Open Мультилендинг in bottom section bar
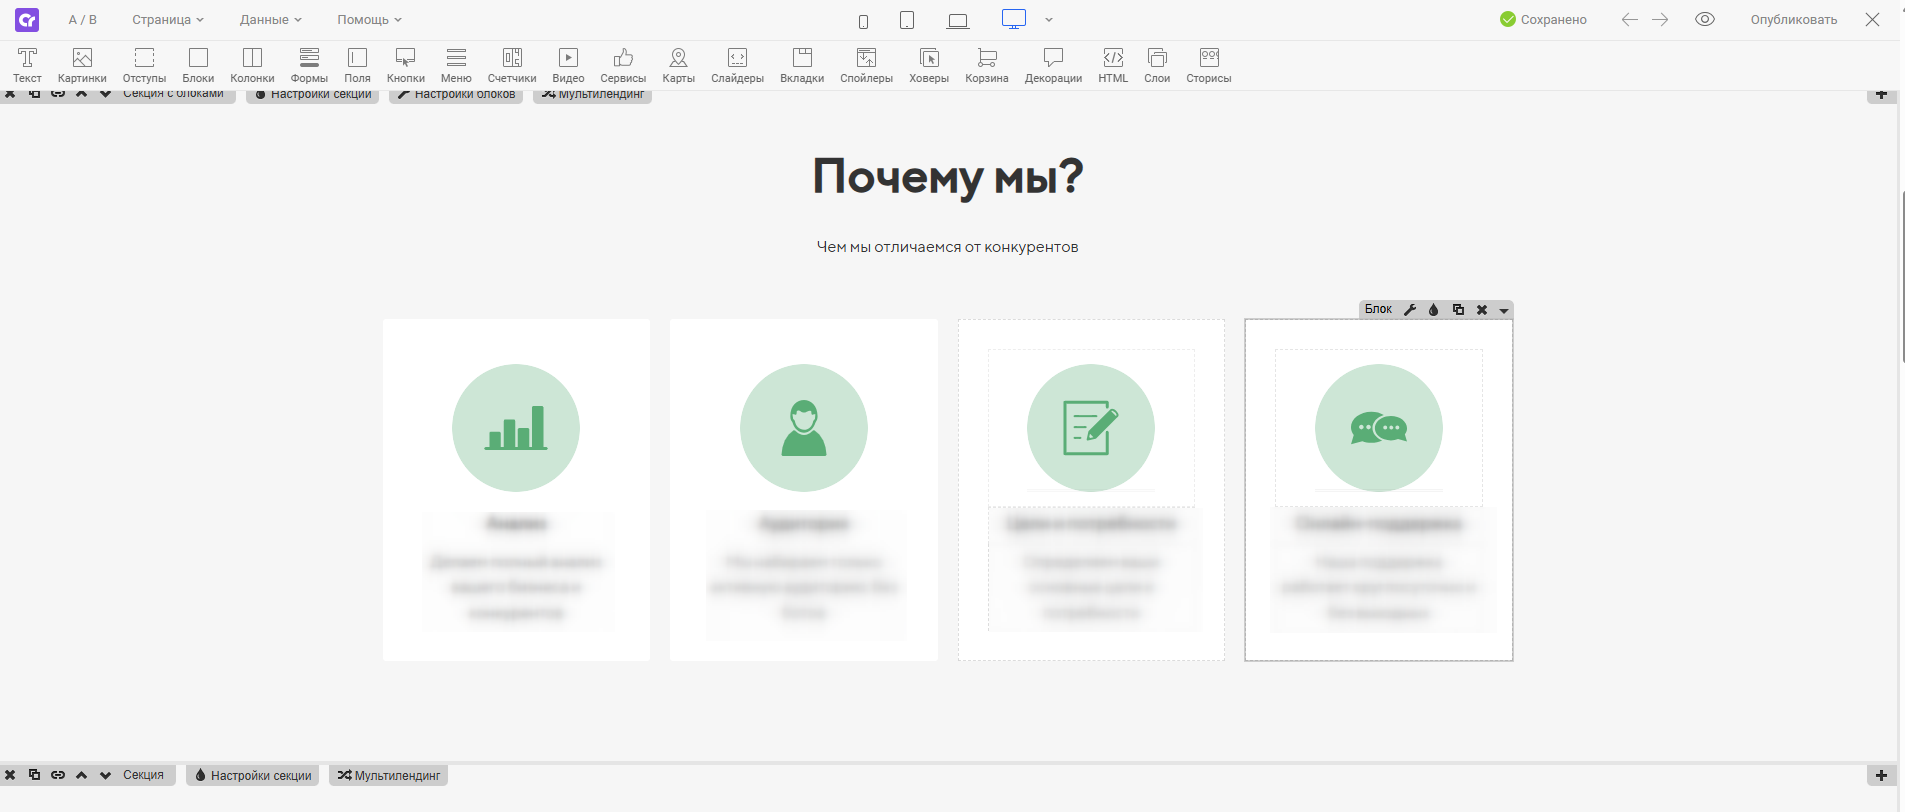This screenshot has width=1905, height=812. tap(389, 775)
